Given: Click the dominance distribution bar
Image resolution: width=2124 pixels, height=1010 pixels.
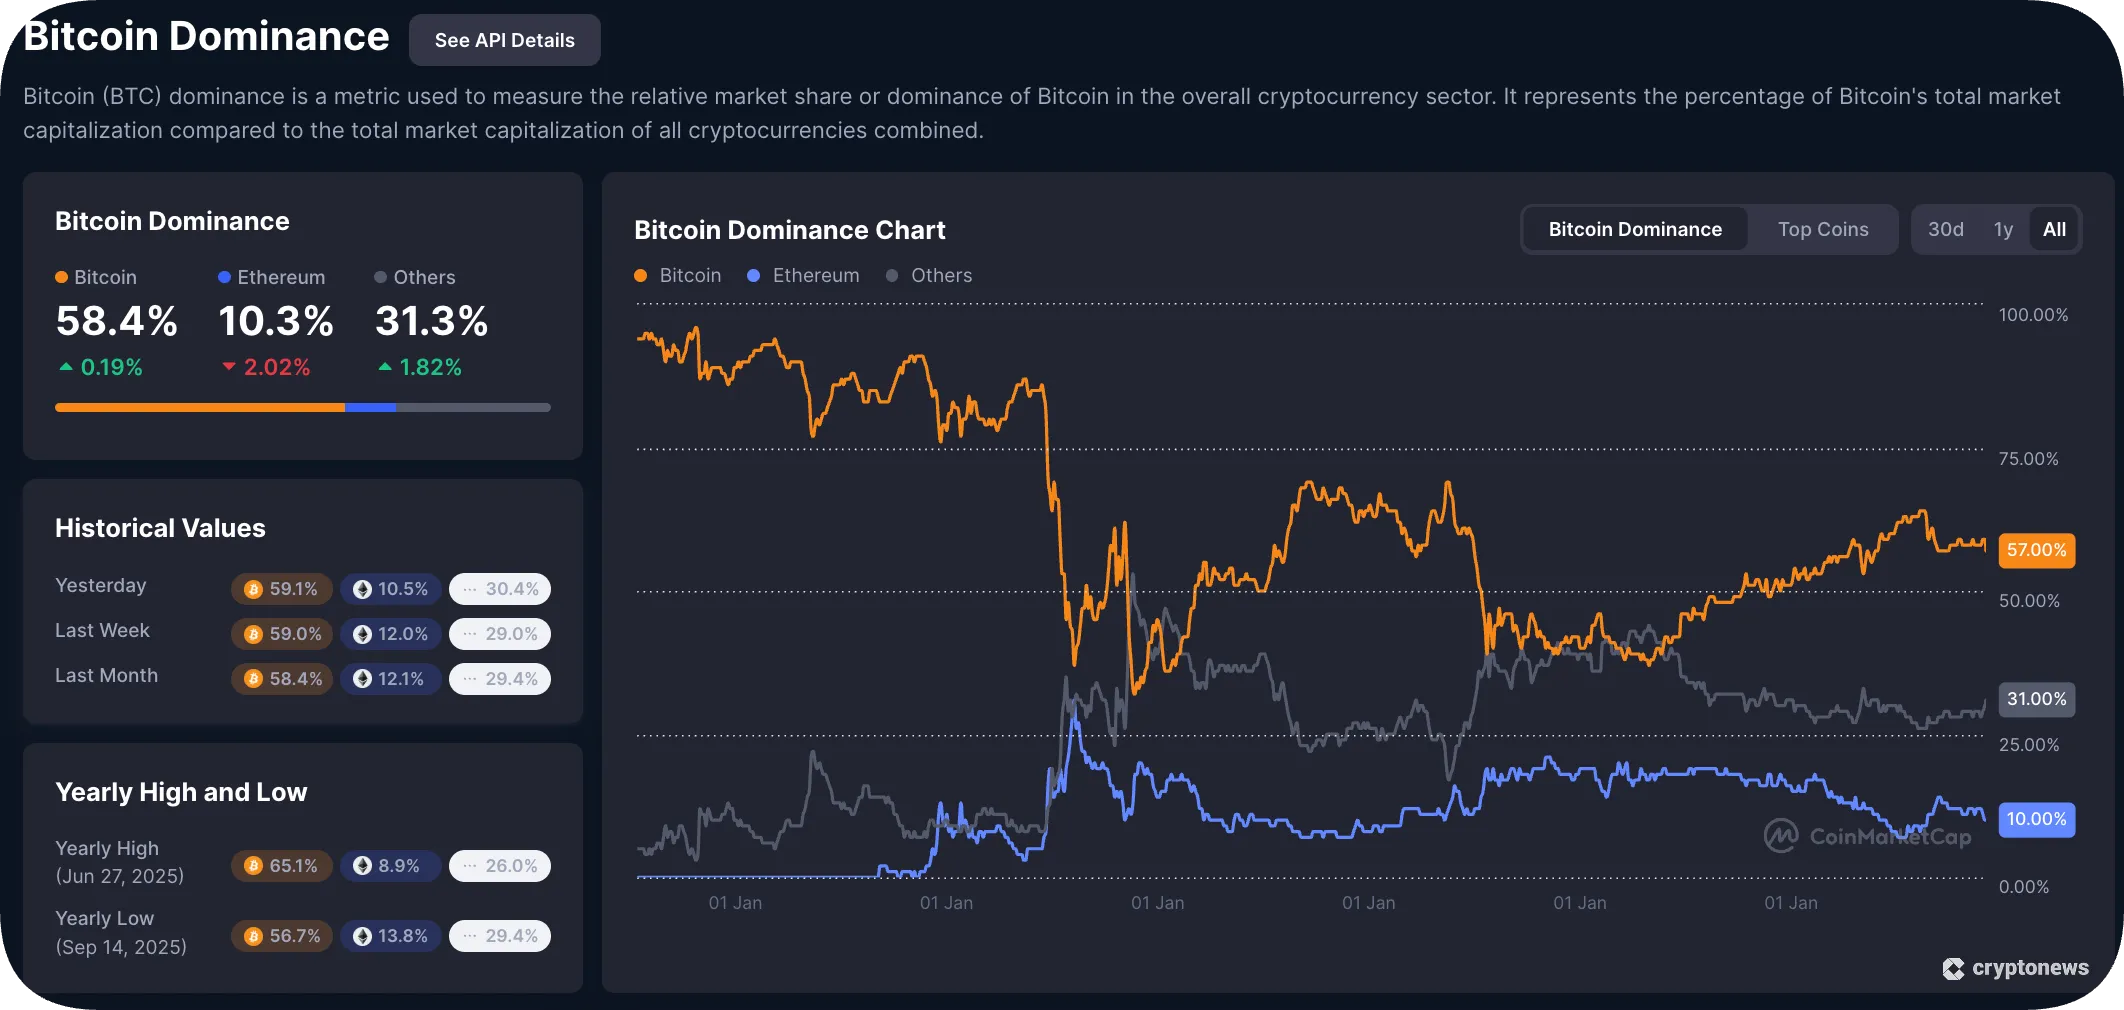Looking at the screenshot, I should 302,407.
